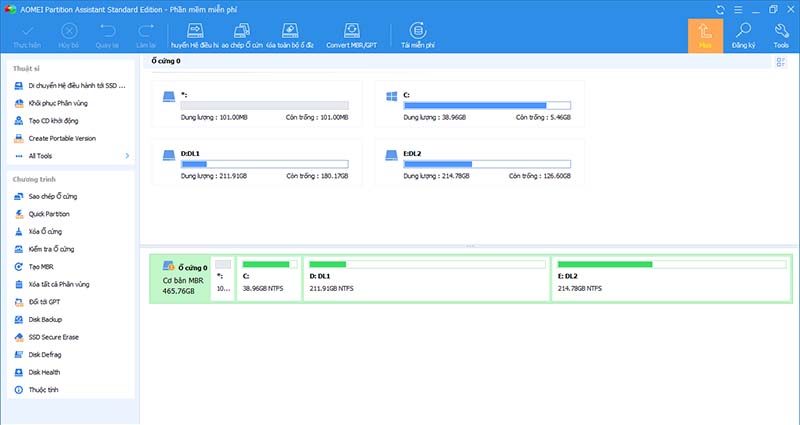
Task: Click Disk Backup in sidebar
Action: (38, 319)
